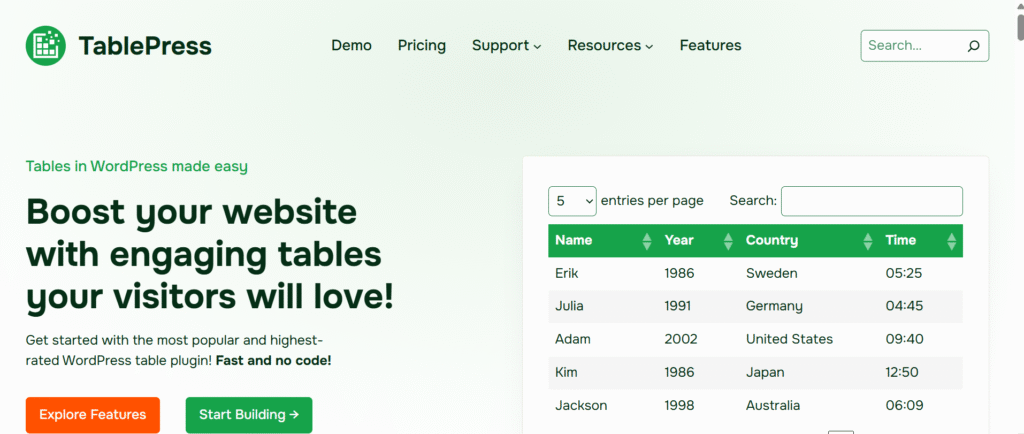The height and width of the screenshot is (434, 1024).
Task: Sort table by Time column arrows
Action: point(952,241)
